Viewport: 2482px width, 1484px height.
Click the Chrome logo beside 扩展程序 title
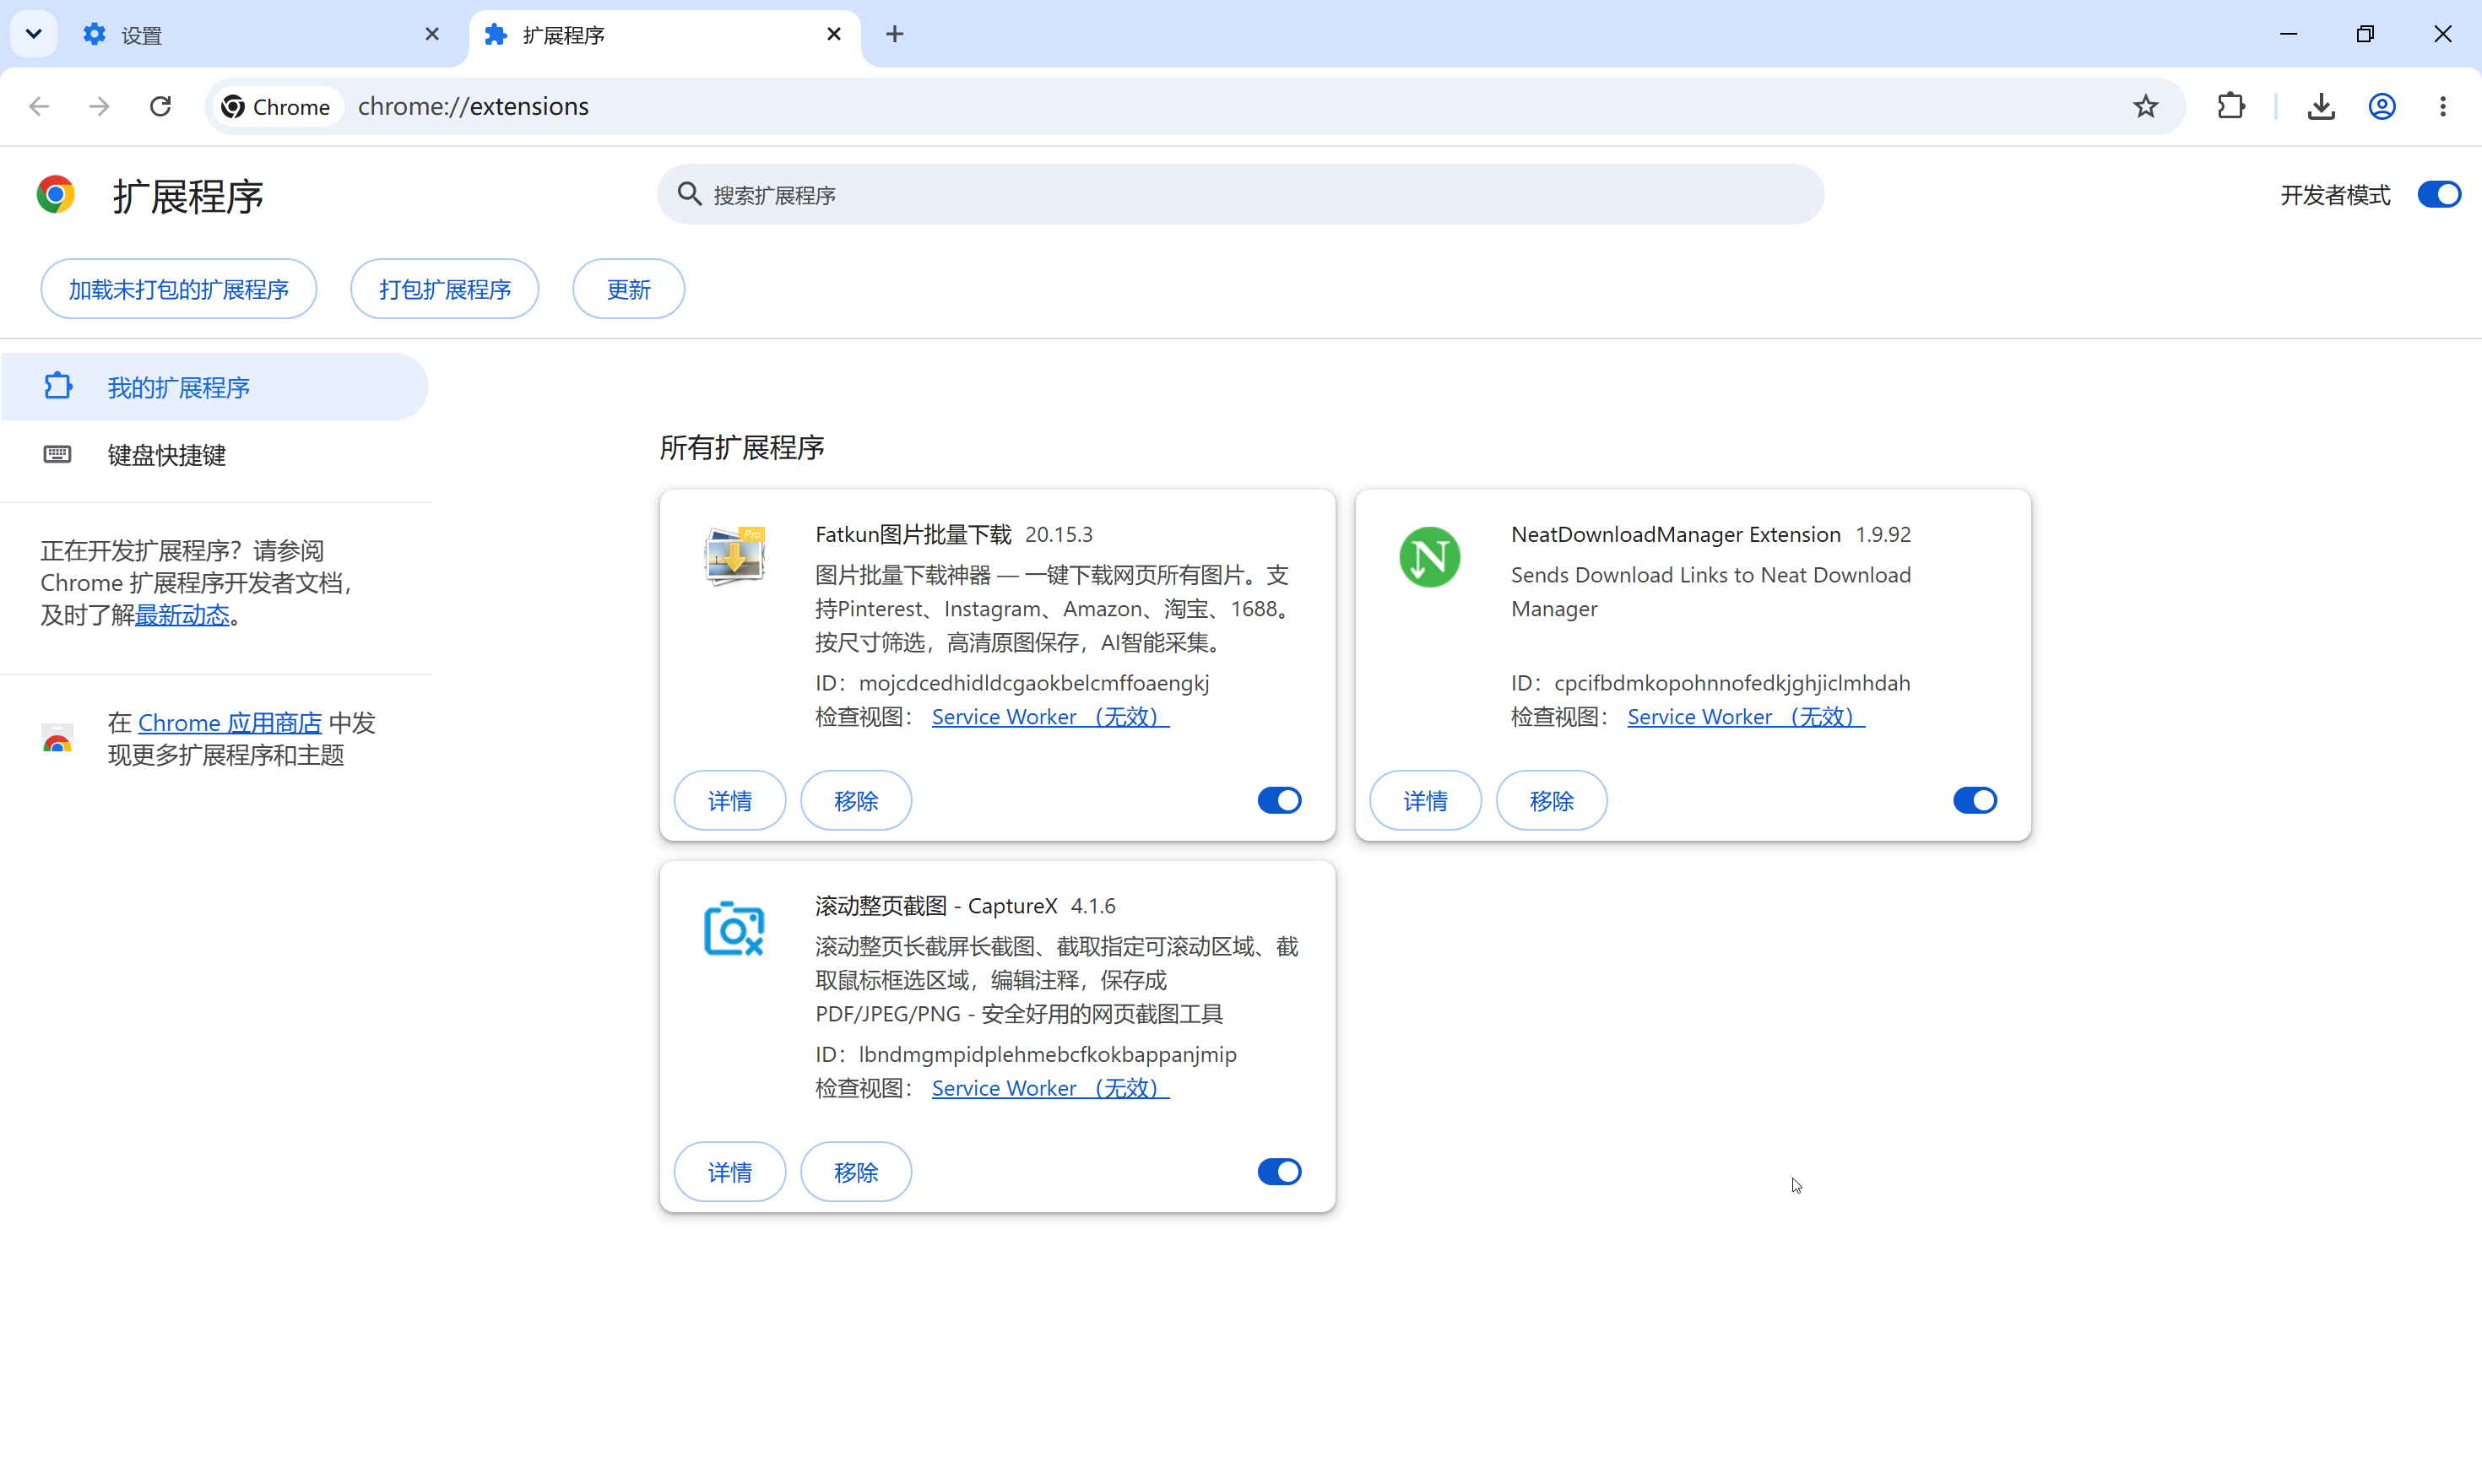[x=56, y=194]
